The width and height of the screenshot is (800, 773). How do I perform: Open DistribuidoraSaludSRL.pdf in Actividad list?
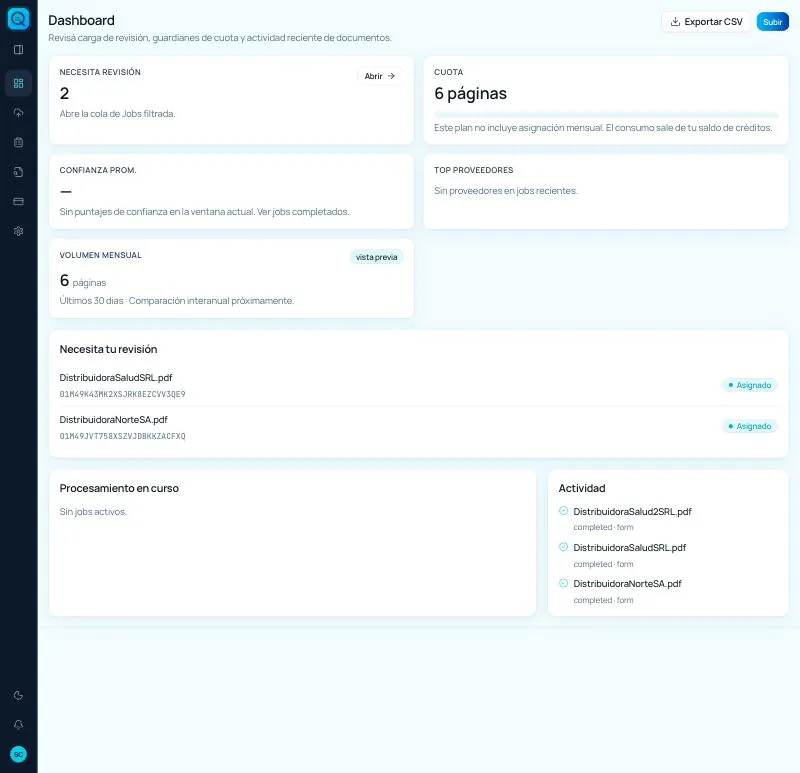(x=630, y=547)
